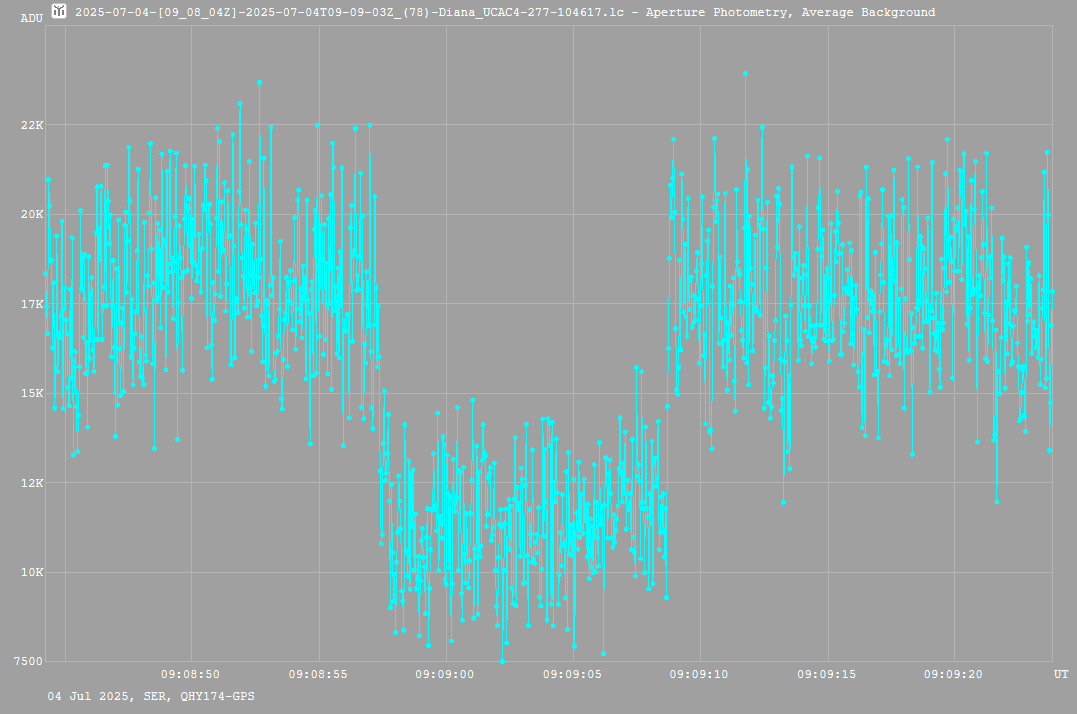Select the 09:09:20 time marker
Image resolution: width=1077 pixels, height=714 pixels.
953,675
